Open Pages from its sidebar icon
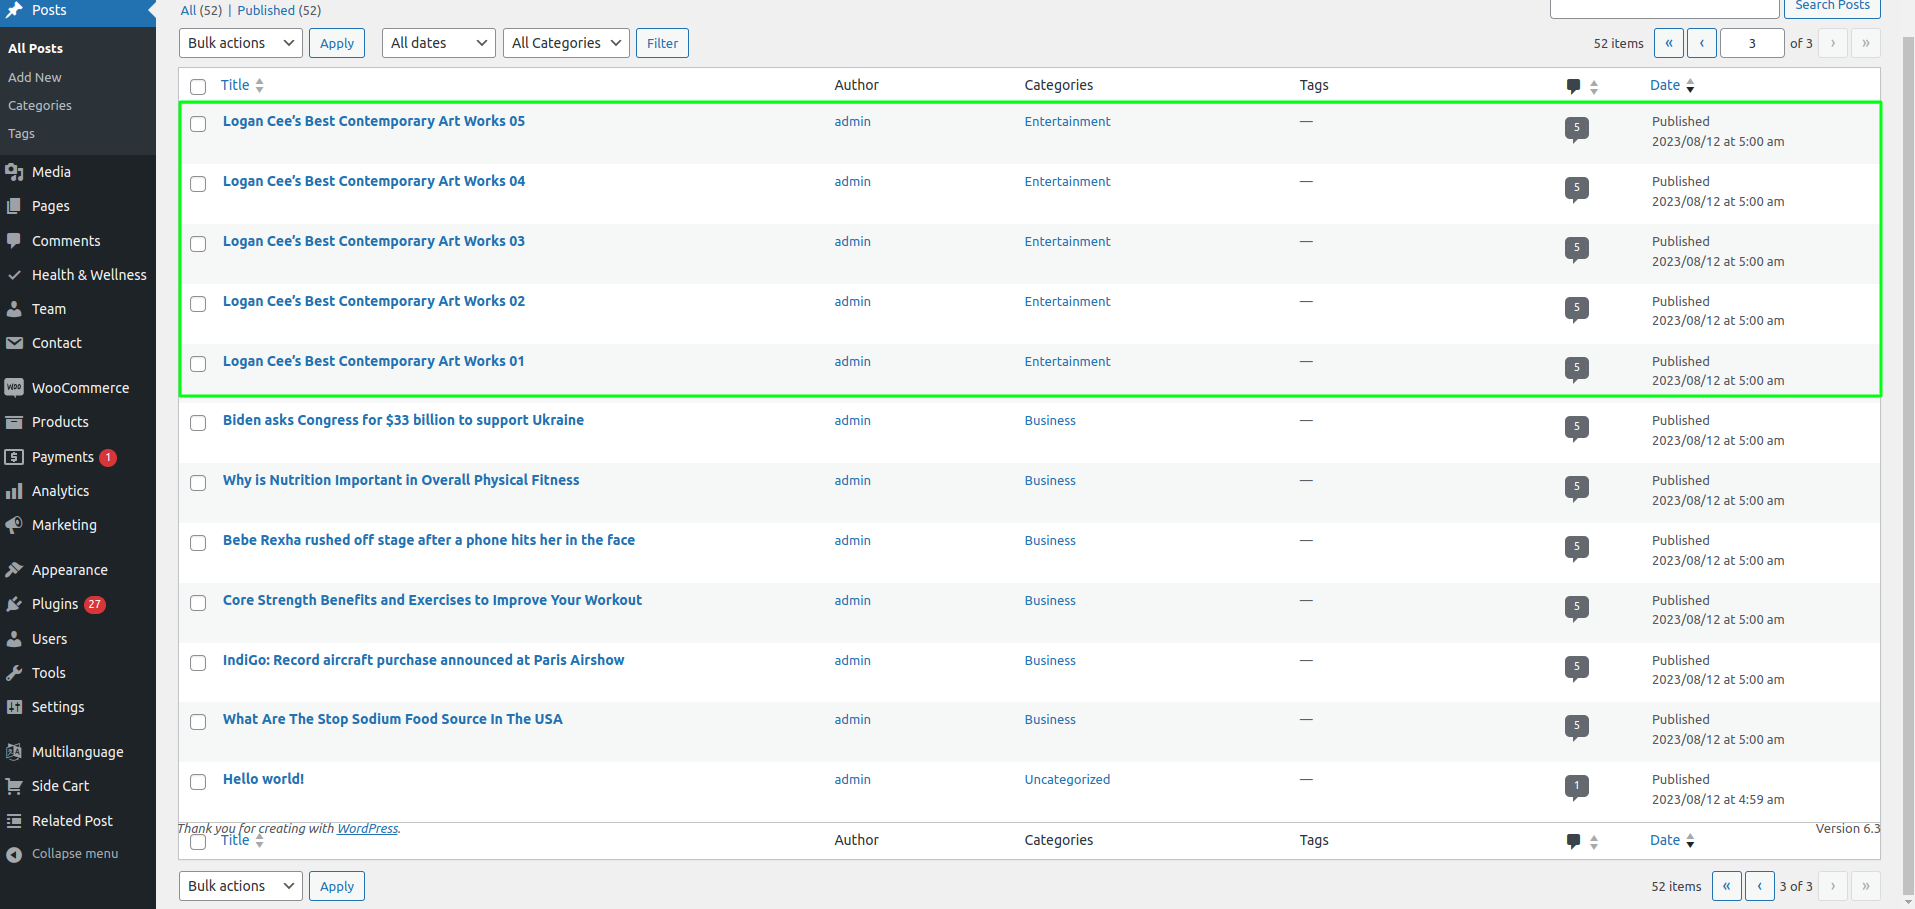Image resolution: width=1915 pixels, height=909 pixels. 14,206
